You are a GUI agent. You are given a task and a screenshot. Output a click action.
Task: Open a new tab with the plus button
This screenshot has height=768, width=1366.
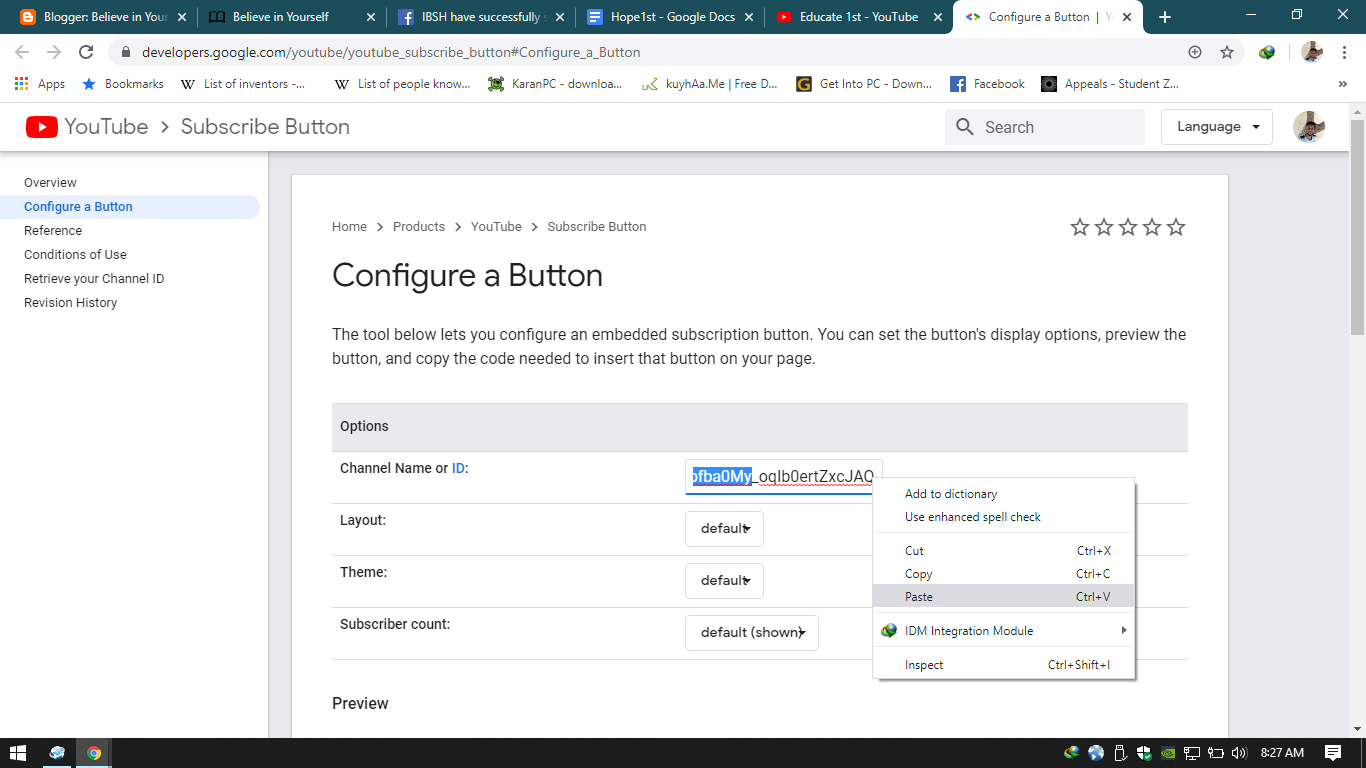tap(1165, 17)
